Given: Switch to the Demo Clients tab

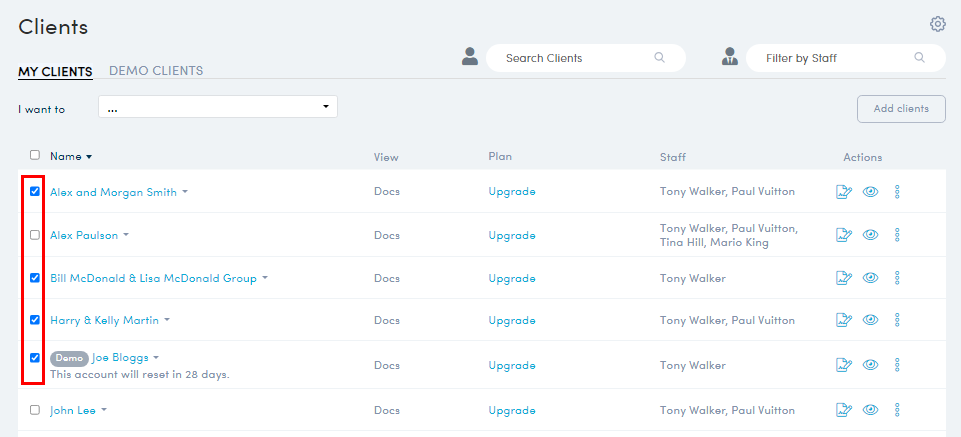Looking at the screenshot, I should click(156, 71).
